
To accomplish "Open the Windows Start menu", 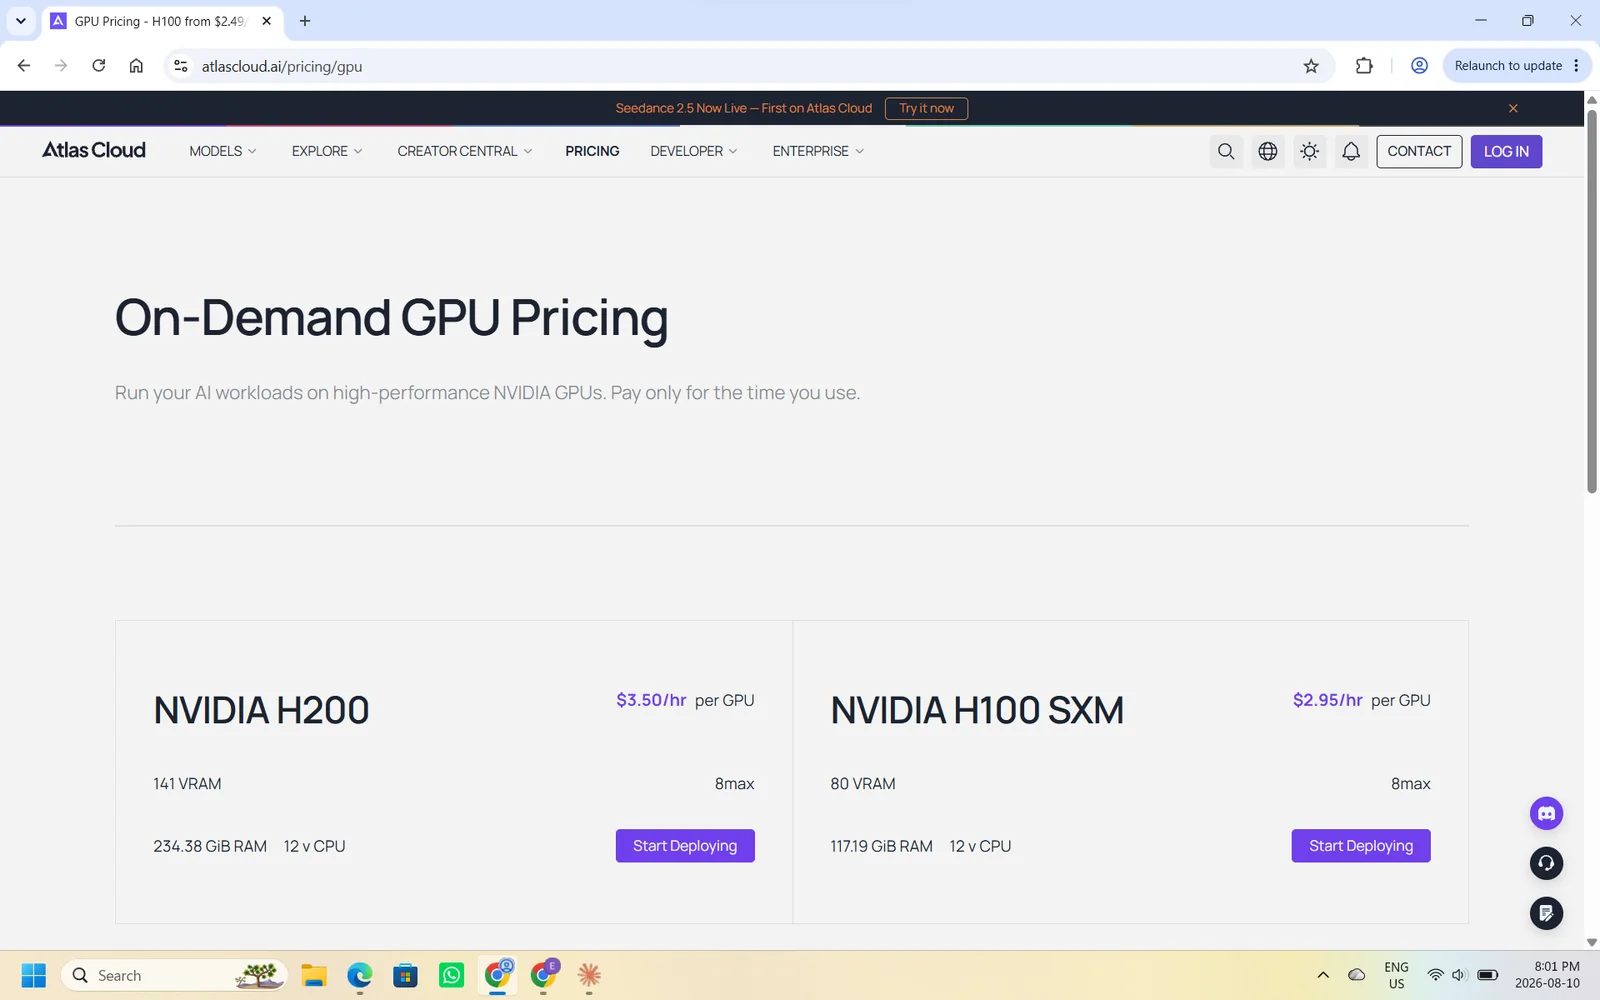I will [x=33, y=975].
